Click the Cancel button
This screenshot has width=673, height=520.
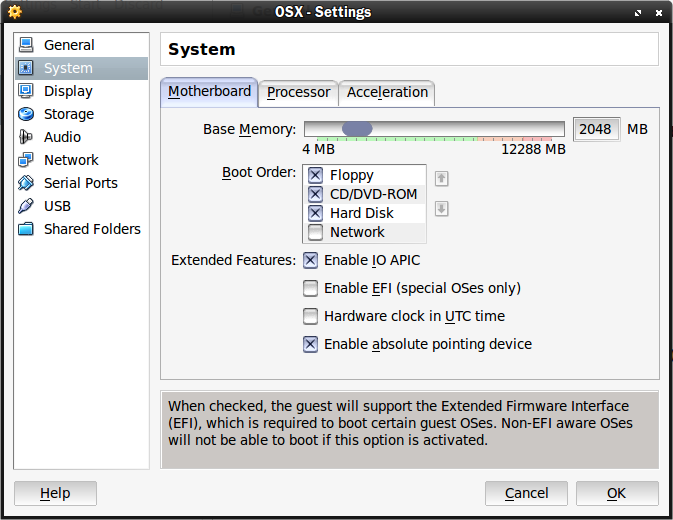tap(526, 493)
